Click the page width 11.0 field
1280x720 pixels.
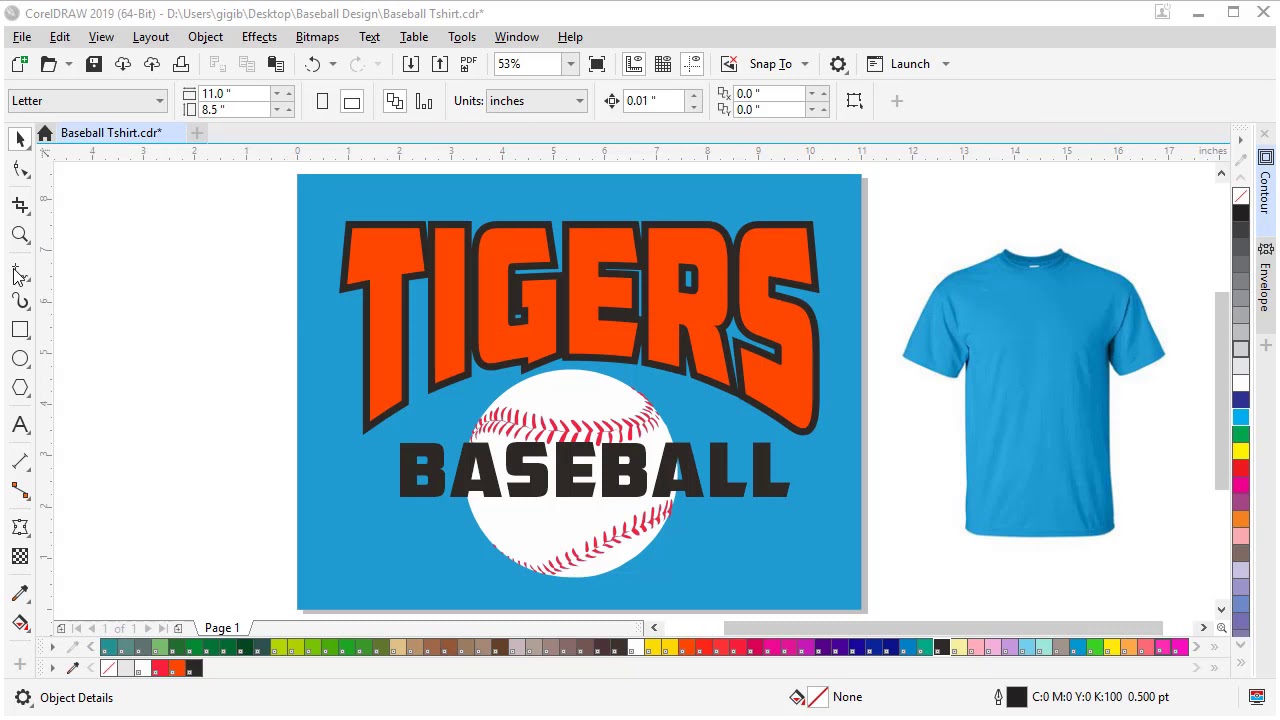(x=234, y=93)
